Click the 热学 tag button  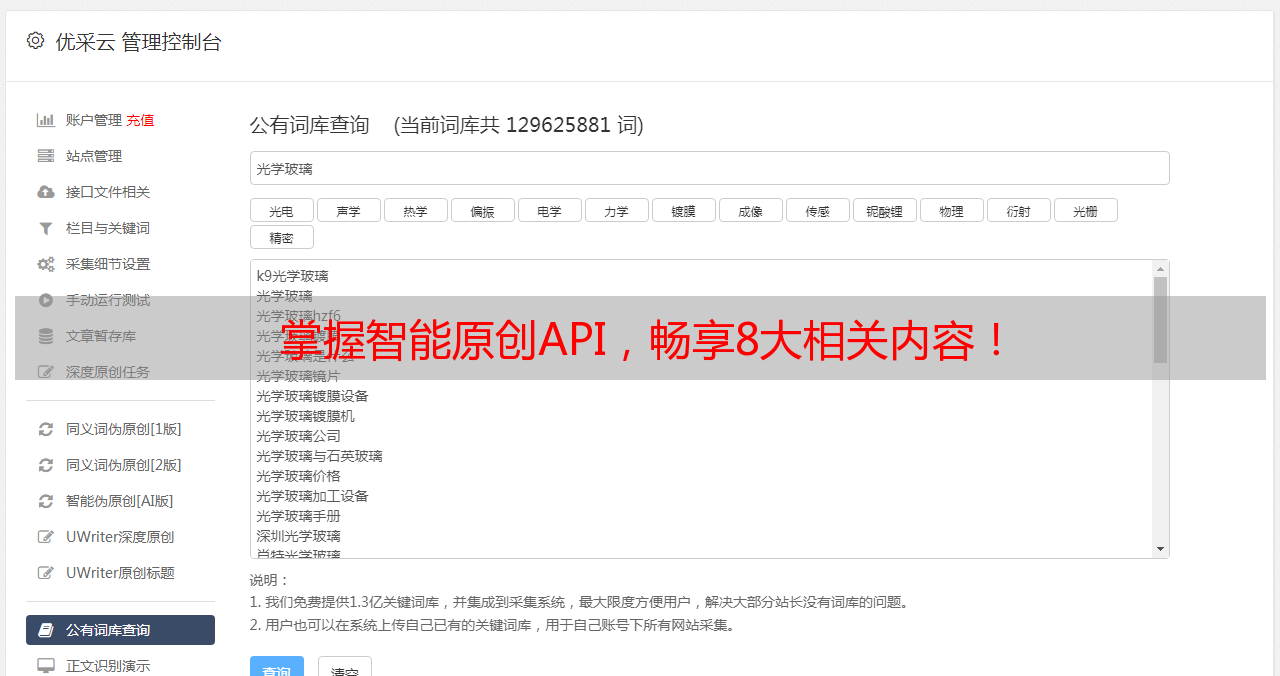pos(415,210)
